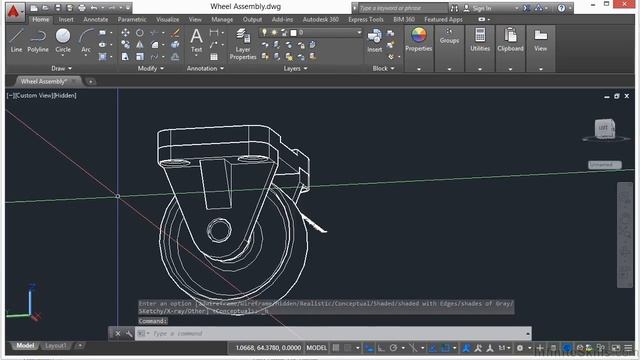
Task: Toggle dynamic input in status bar
Action: [x=369, y=348]
